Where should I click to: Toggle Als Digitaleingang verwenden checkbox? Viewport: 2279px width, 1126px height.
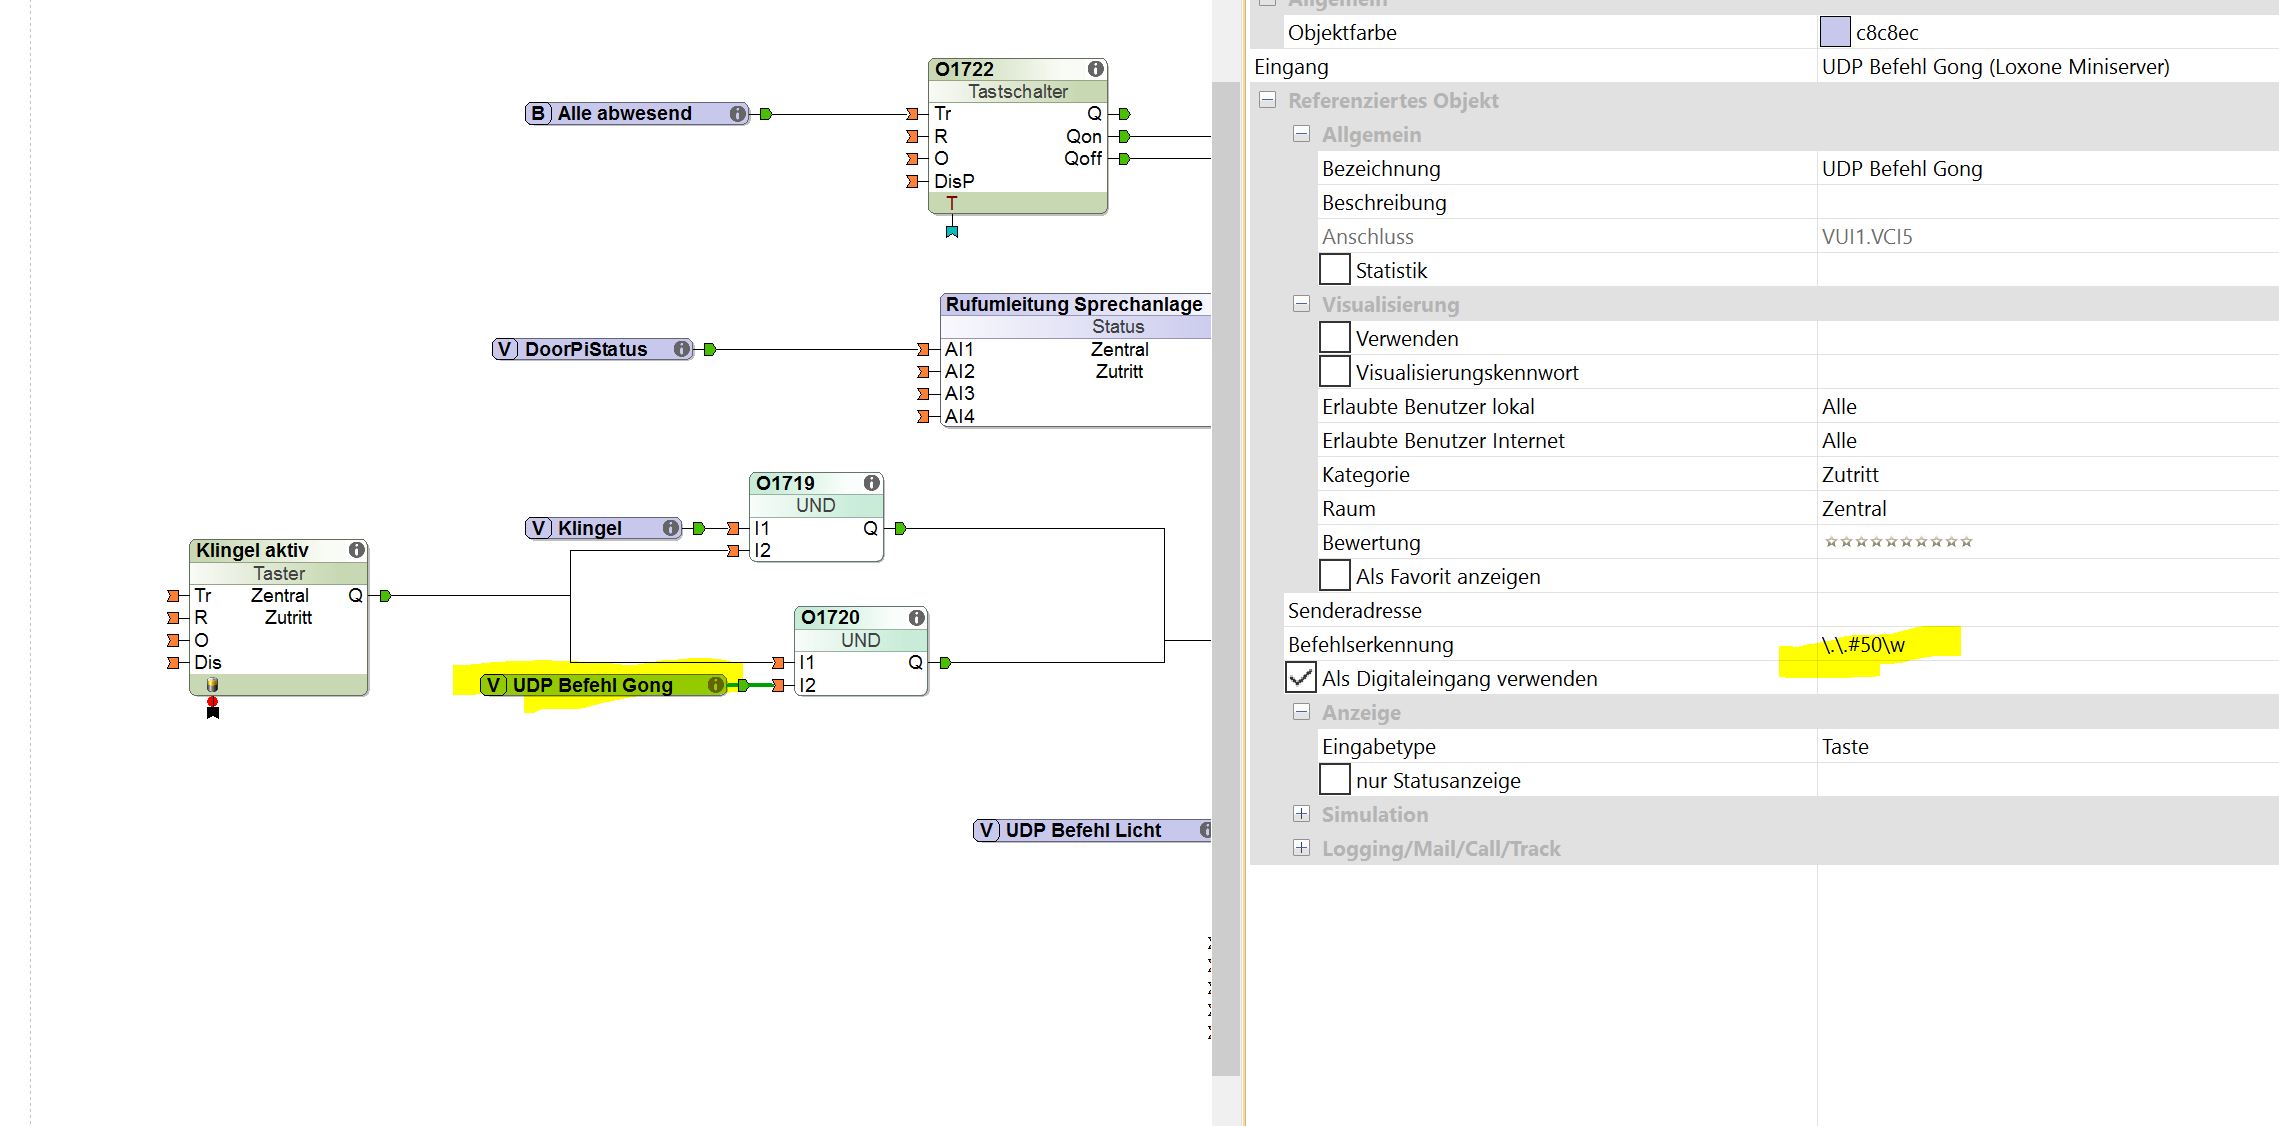pyautogui.click(x=1300, y=678)
